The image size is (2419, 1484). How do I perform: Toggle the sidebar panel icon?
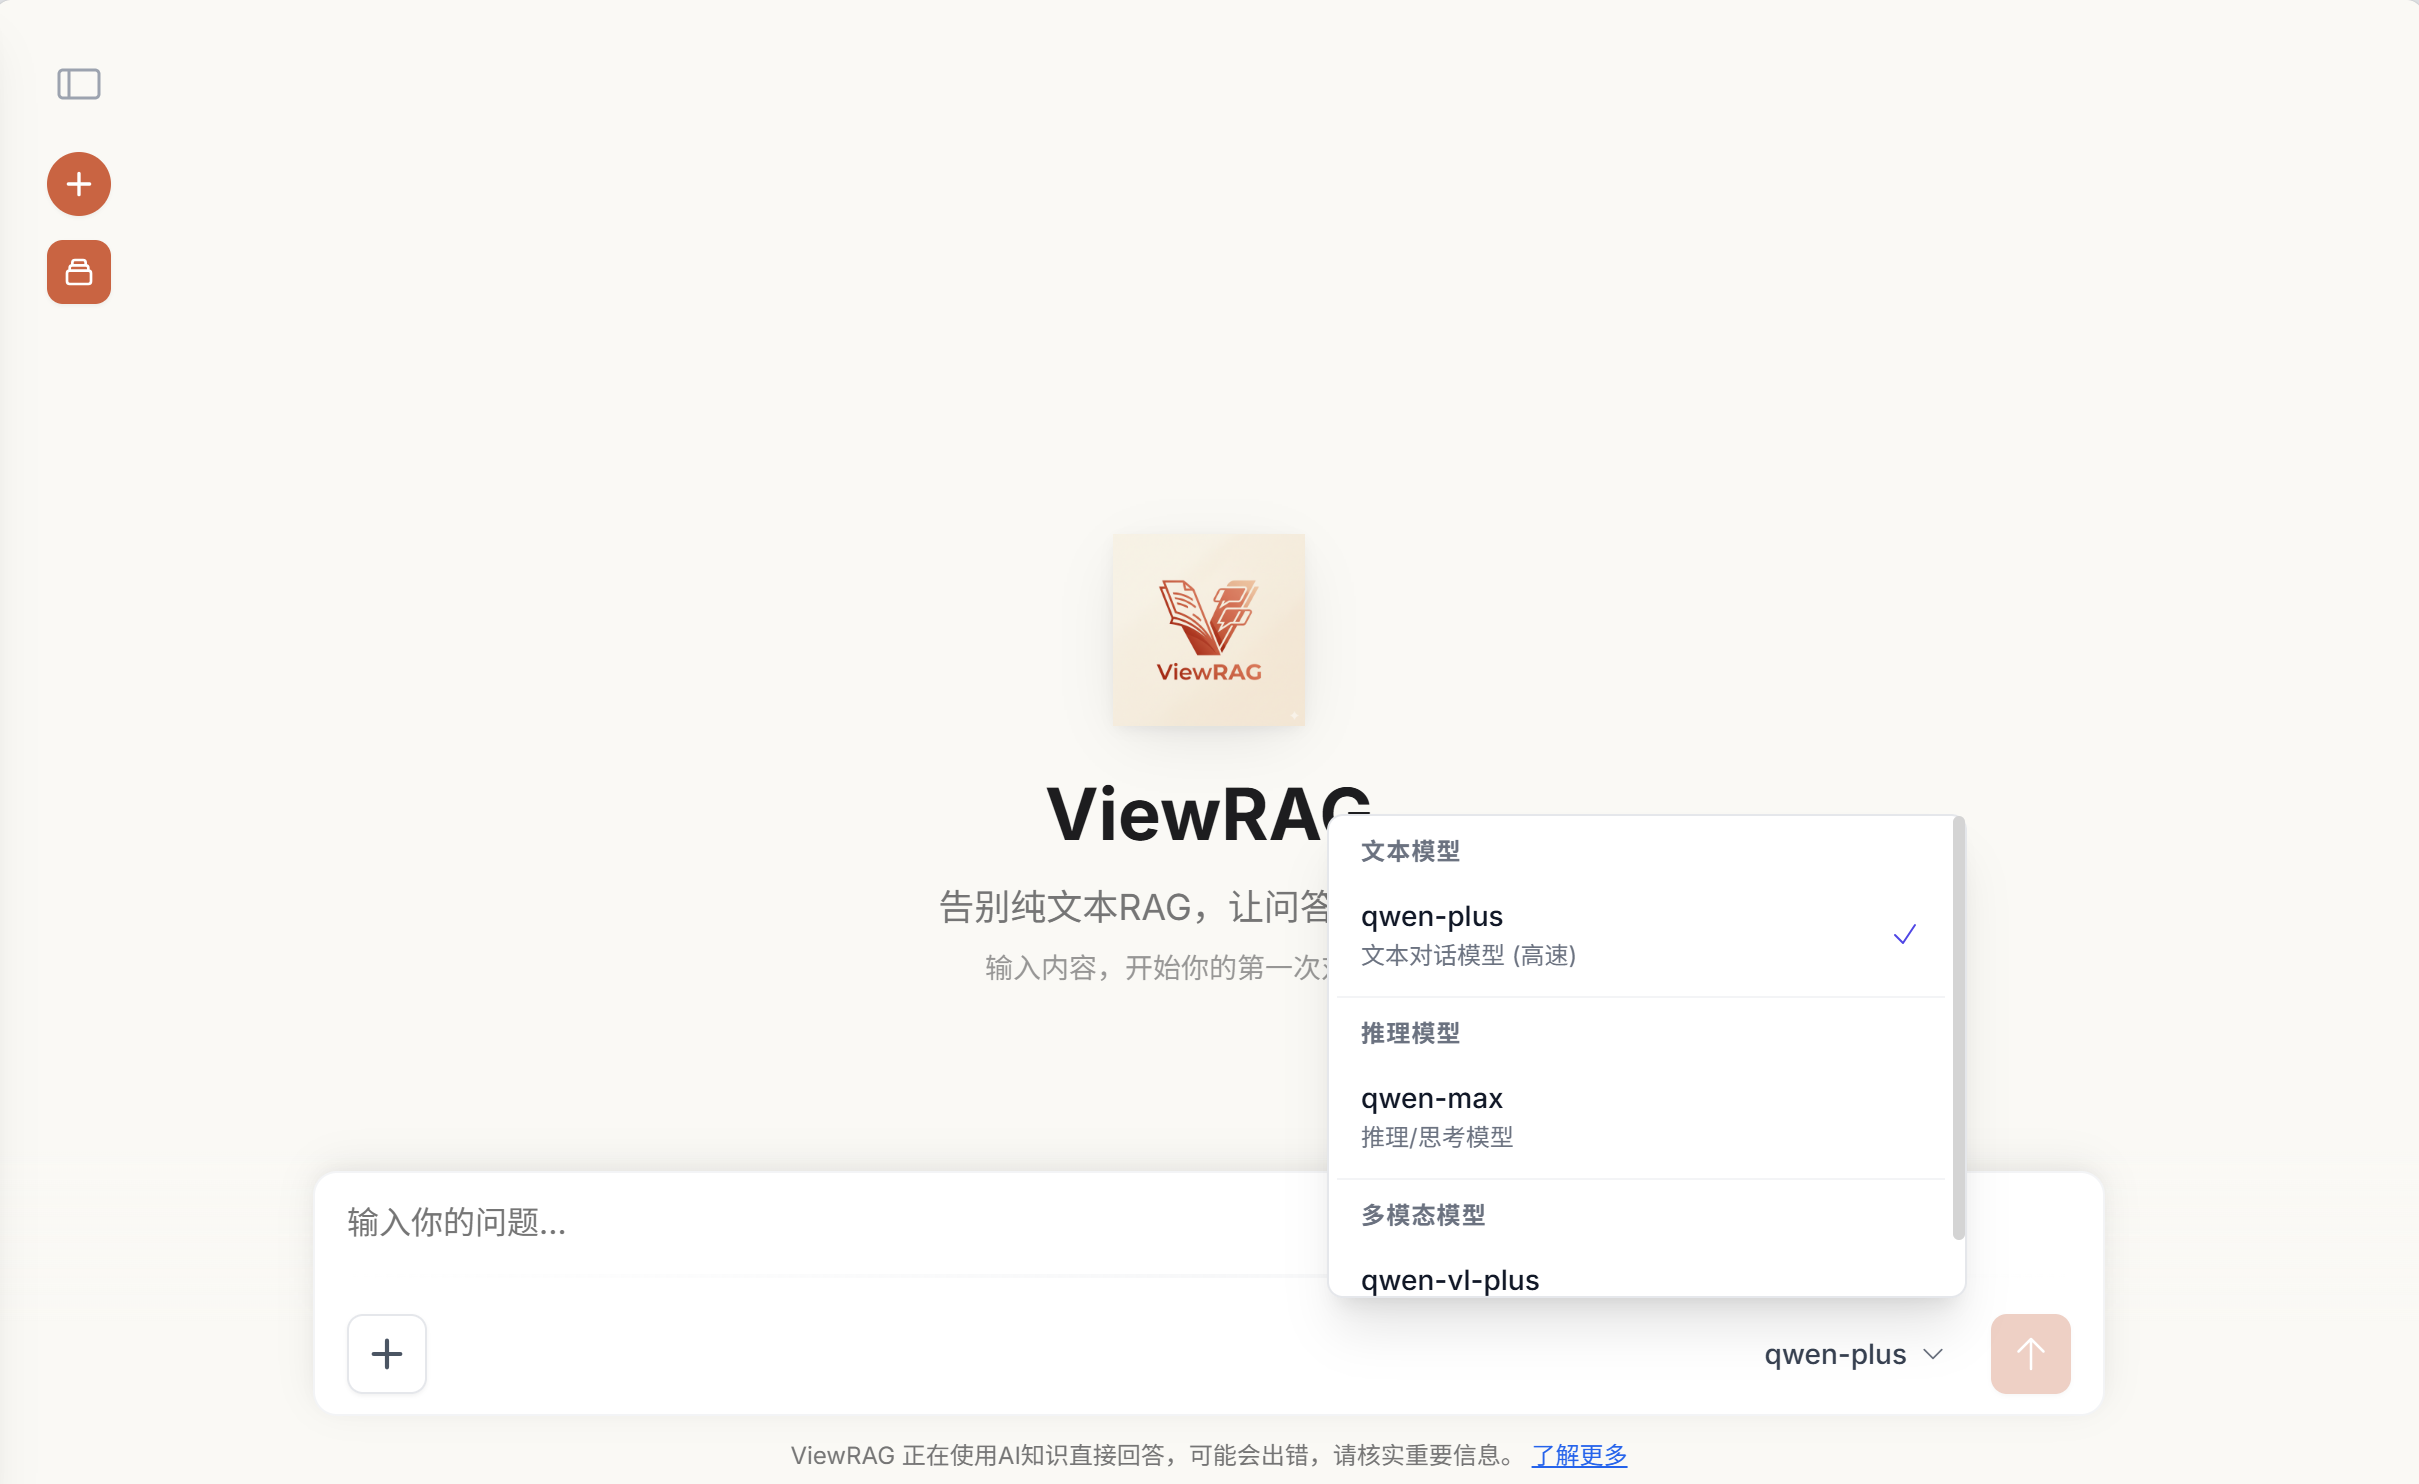pos(79,84)
